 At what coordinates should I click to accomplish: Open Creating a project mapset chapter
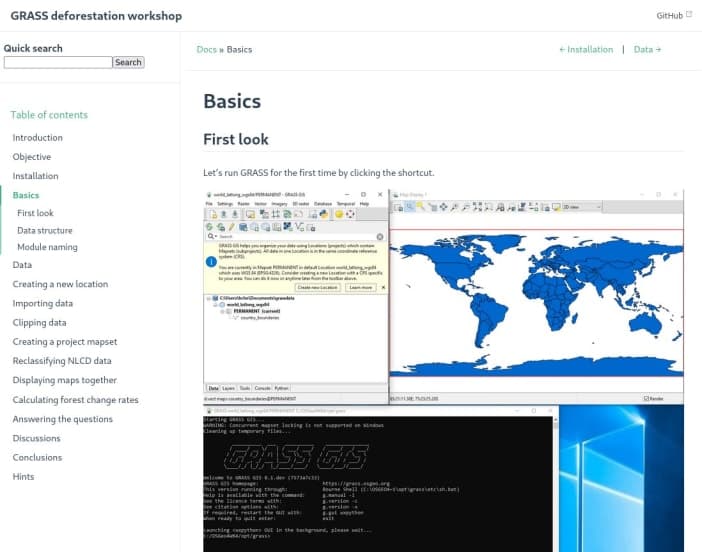coord(65,342)
